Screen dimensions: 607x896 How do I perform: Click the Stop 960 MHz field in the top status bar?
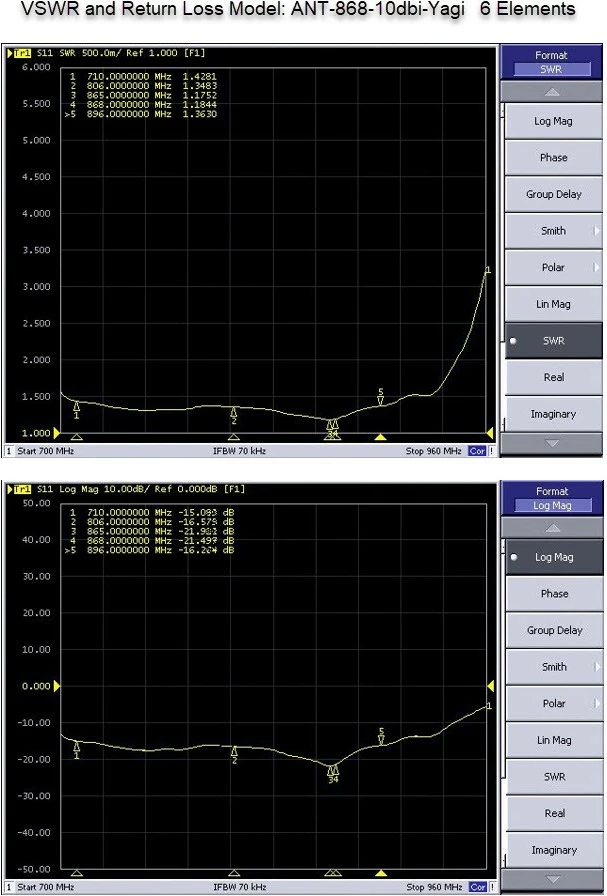[435, 451]
